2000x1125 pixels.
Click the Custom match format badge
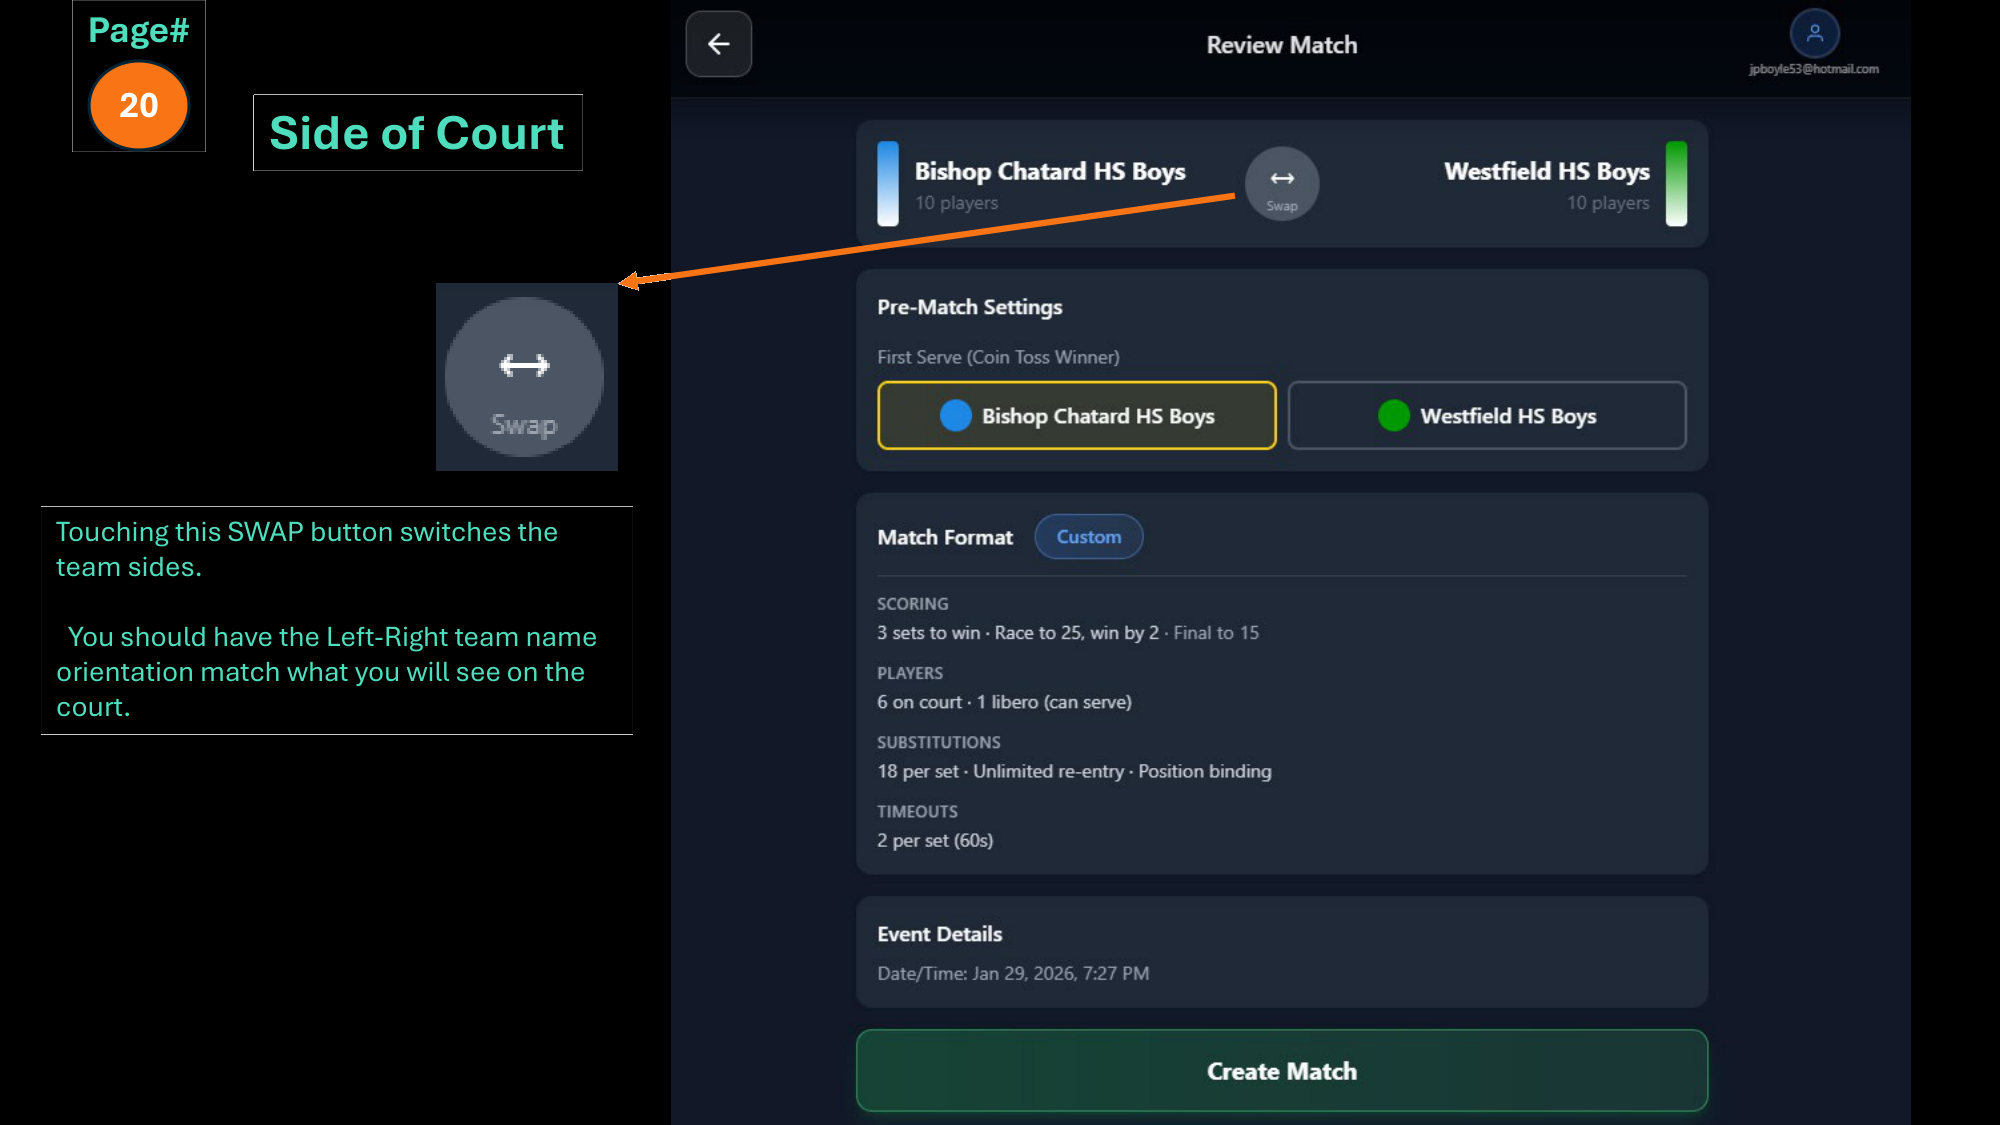tap(1089, 537)
